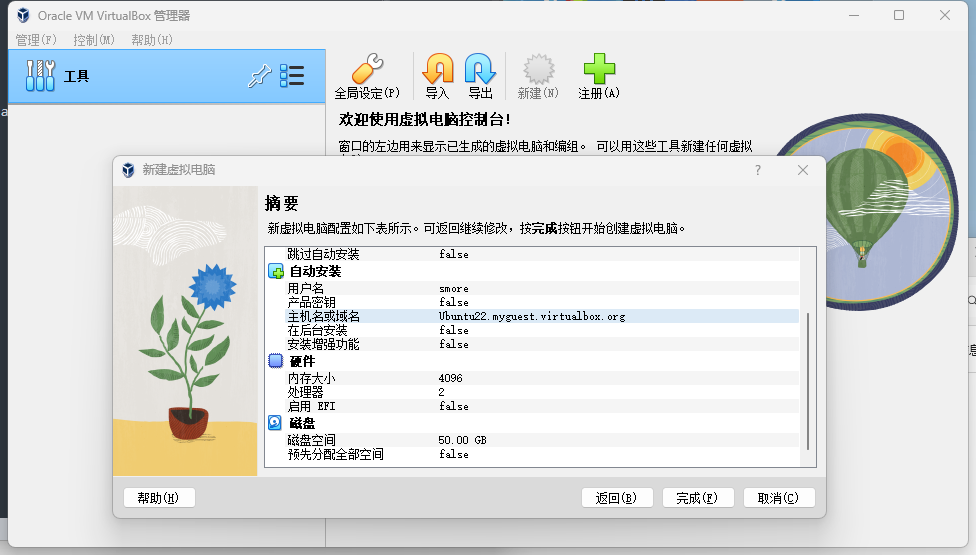This screenshot has height=555, width=976.
Task: Close the 新建虚拟电脑 dialog
Action: pos(803,170)
